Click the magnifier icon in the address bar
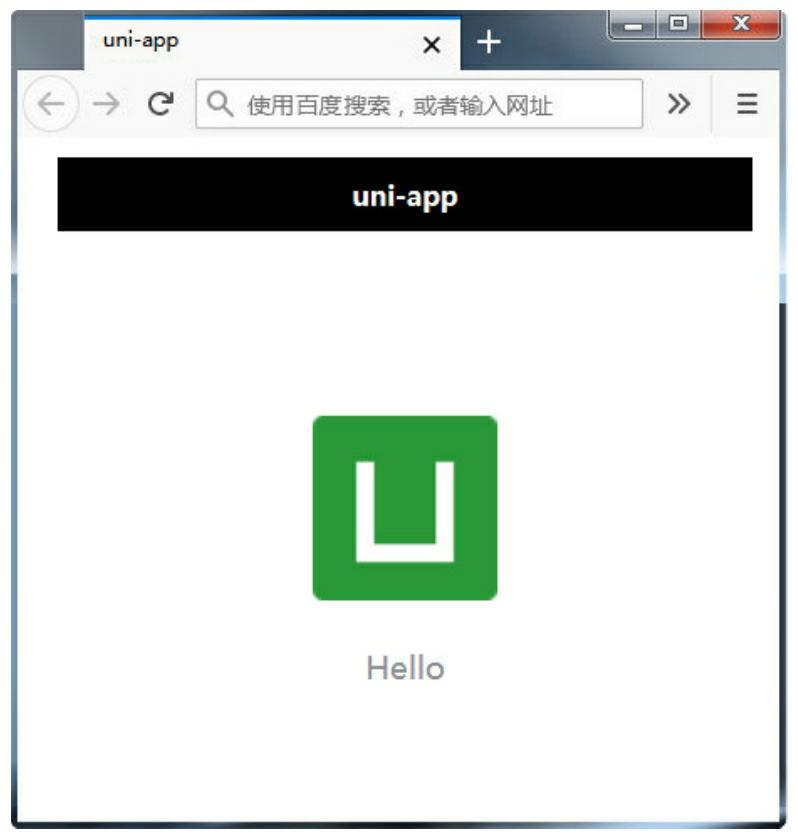798x835 pixels. (219, 104)
